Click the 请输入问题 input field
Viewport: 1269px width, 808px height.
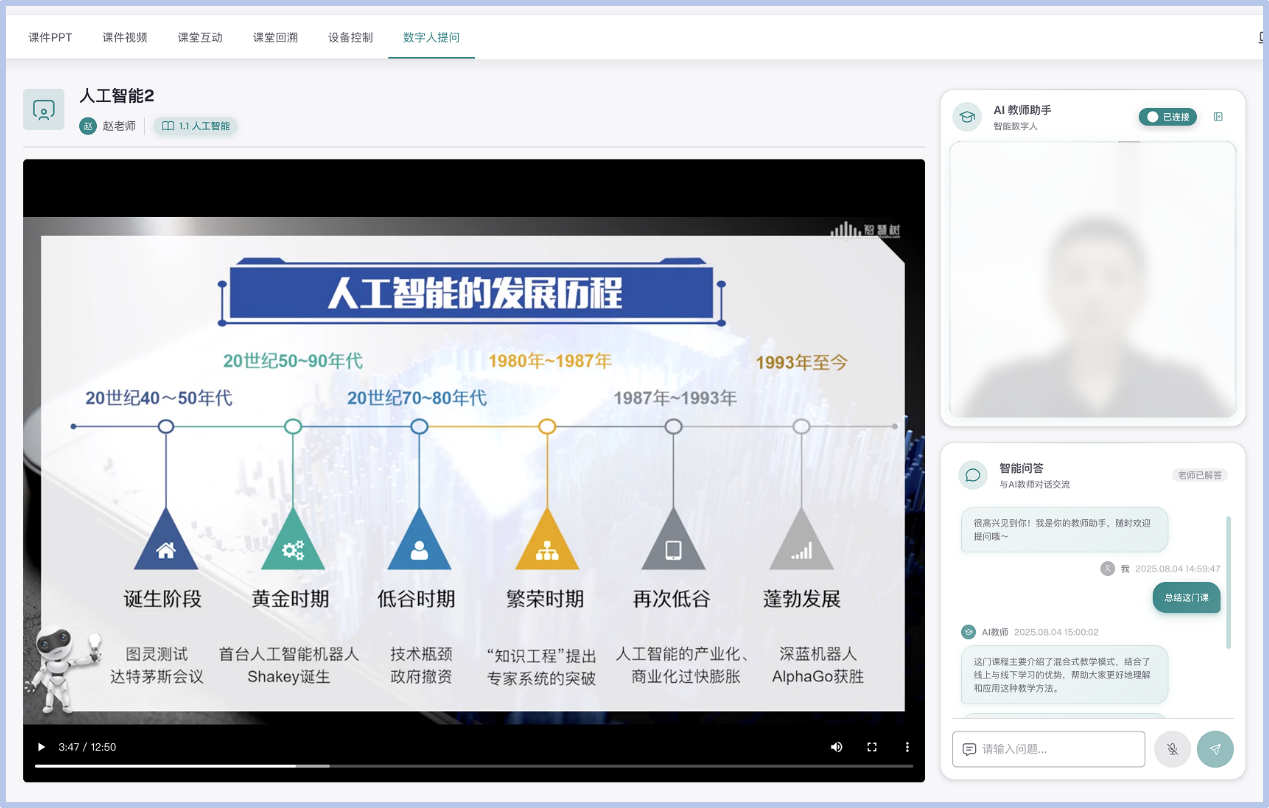click(x=1048, y=749)
